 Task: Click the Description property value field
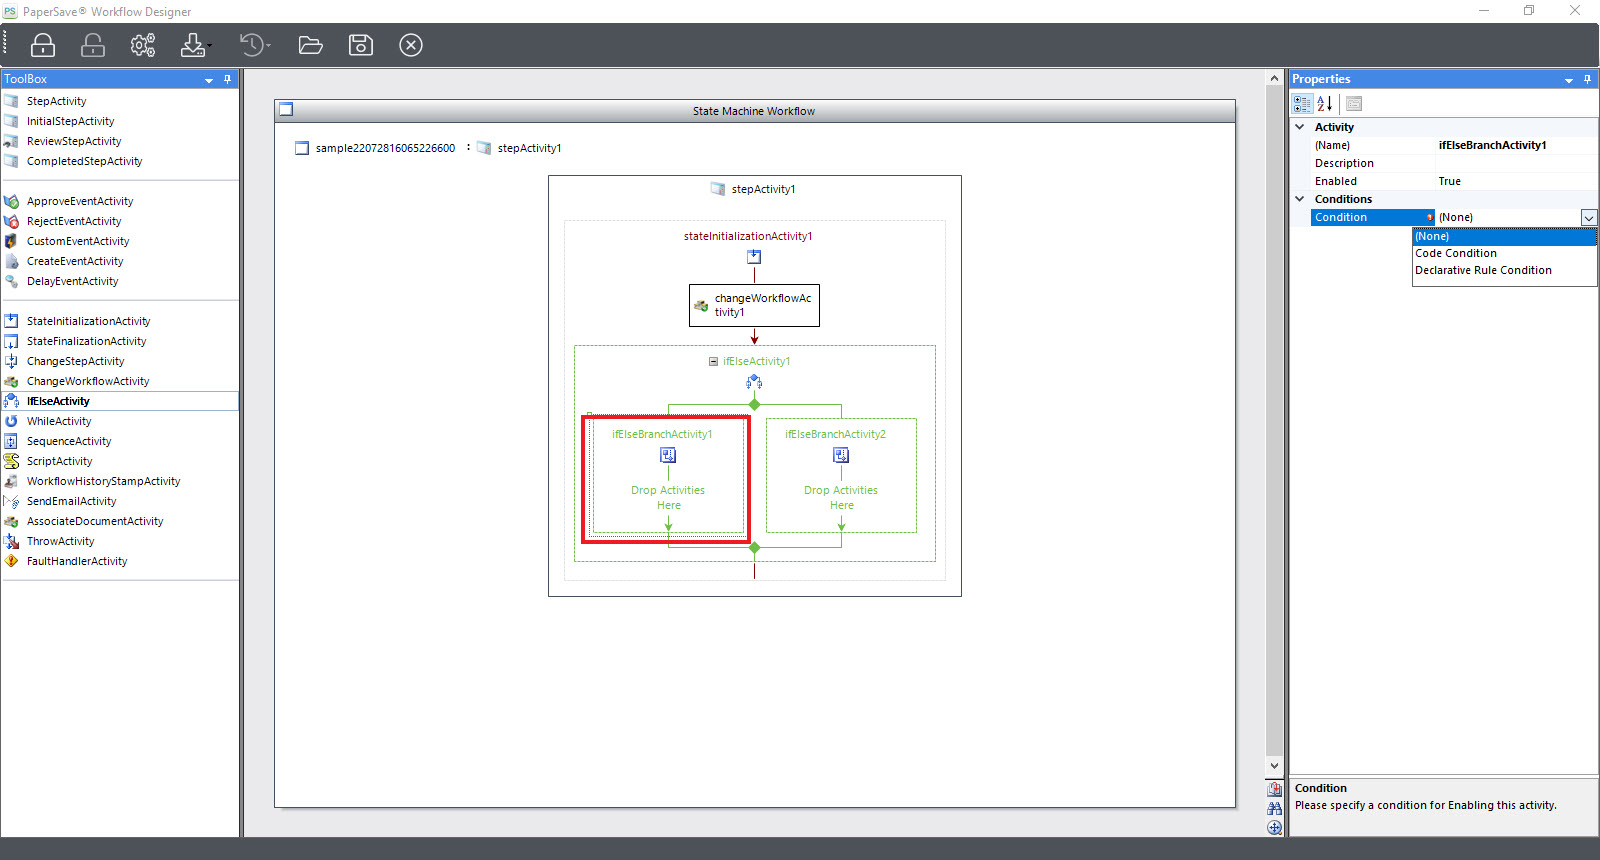click(x=1516, y=163)
